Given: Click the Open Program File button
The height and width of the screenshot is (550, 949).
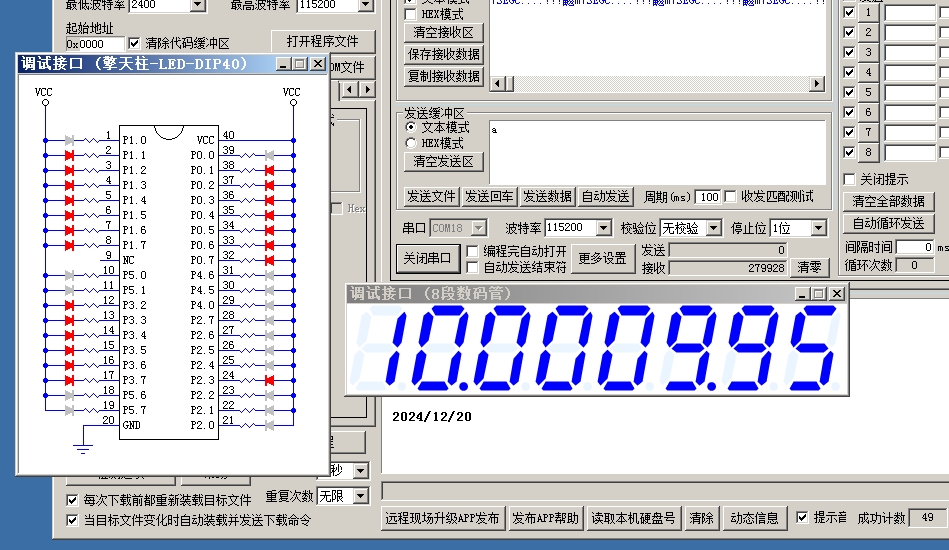Looking at the screenshot, I should coord(322,42).
